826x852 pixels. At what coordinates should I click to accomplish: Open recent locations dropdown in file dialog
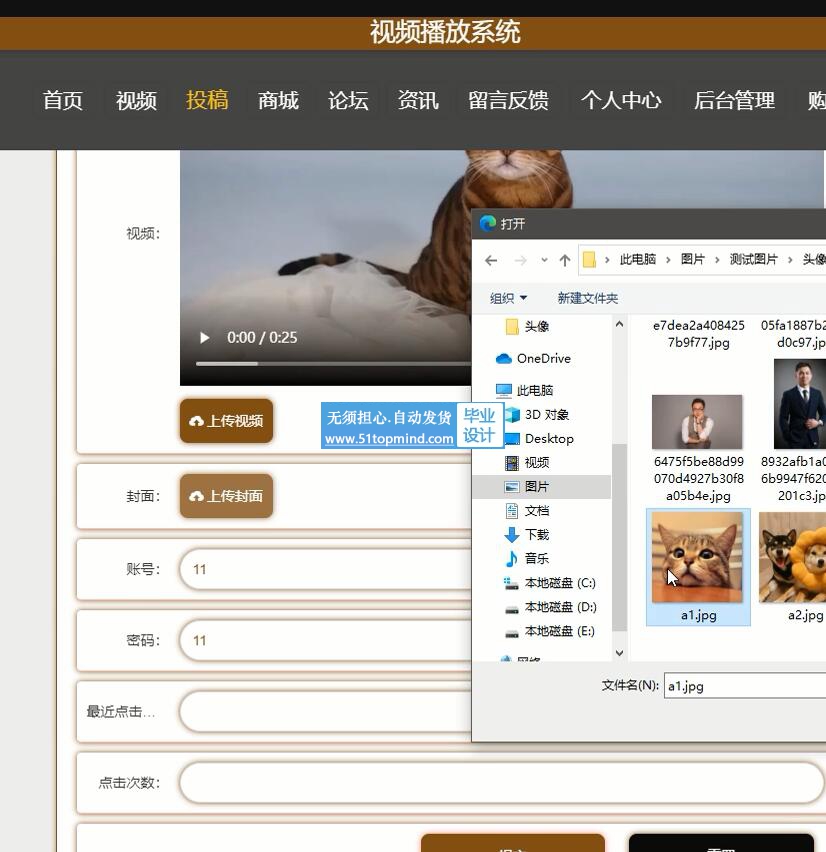(544, 260)
